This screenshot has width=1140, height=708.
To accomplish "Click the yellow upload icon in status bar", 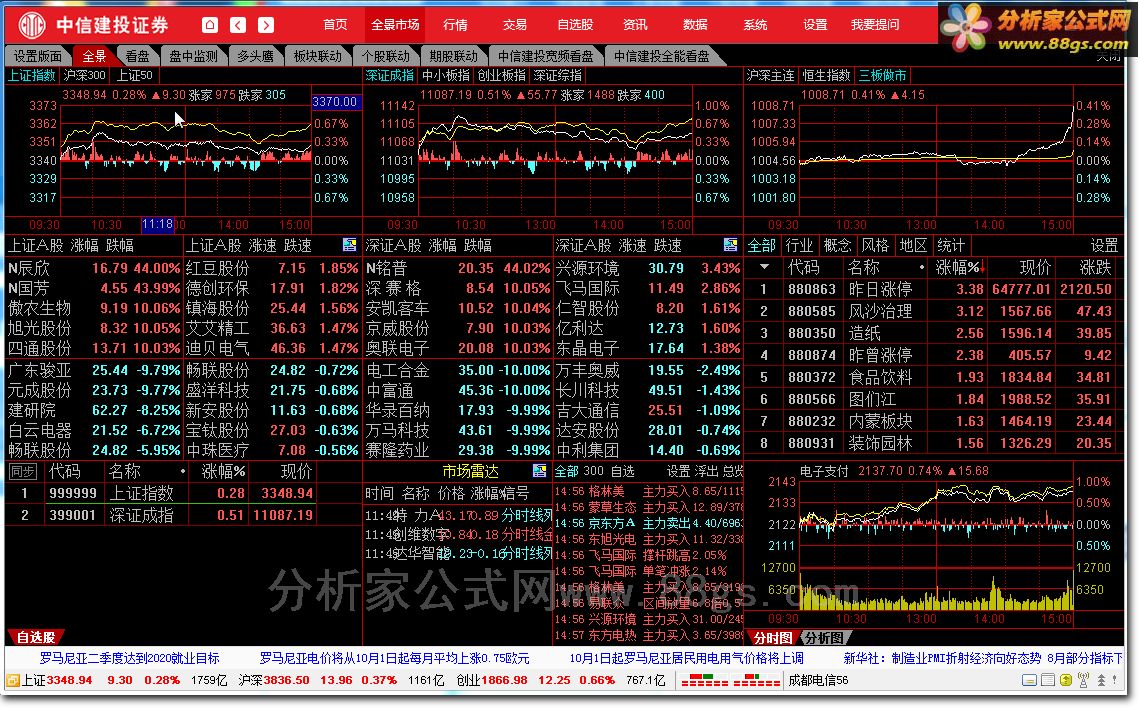I will click(x=1066, y=680).
